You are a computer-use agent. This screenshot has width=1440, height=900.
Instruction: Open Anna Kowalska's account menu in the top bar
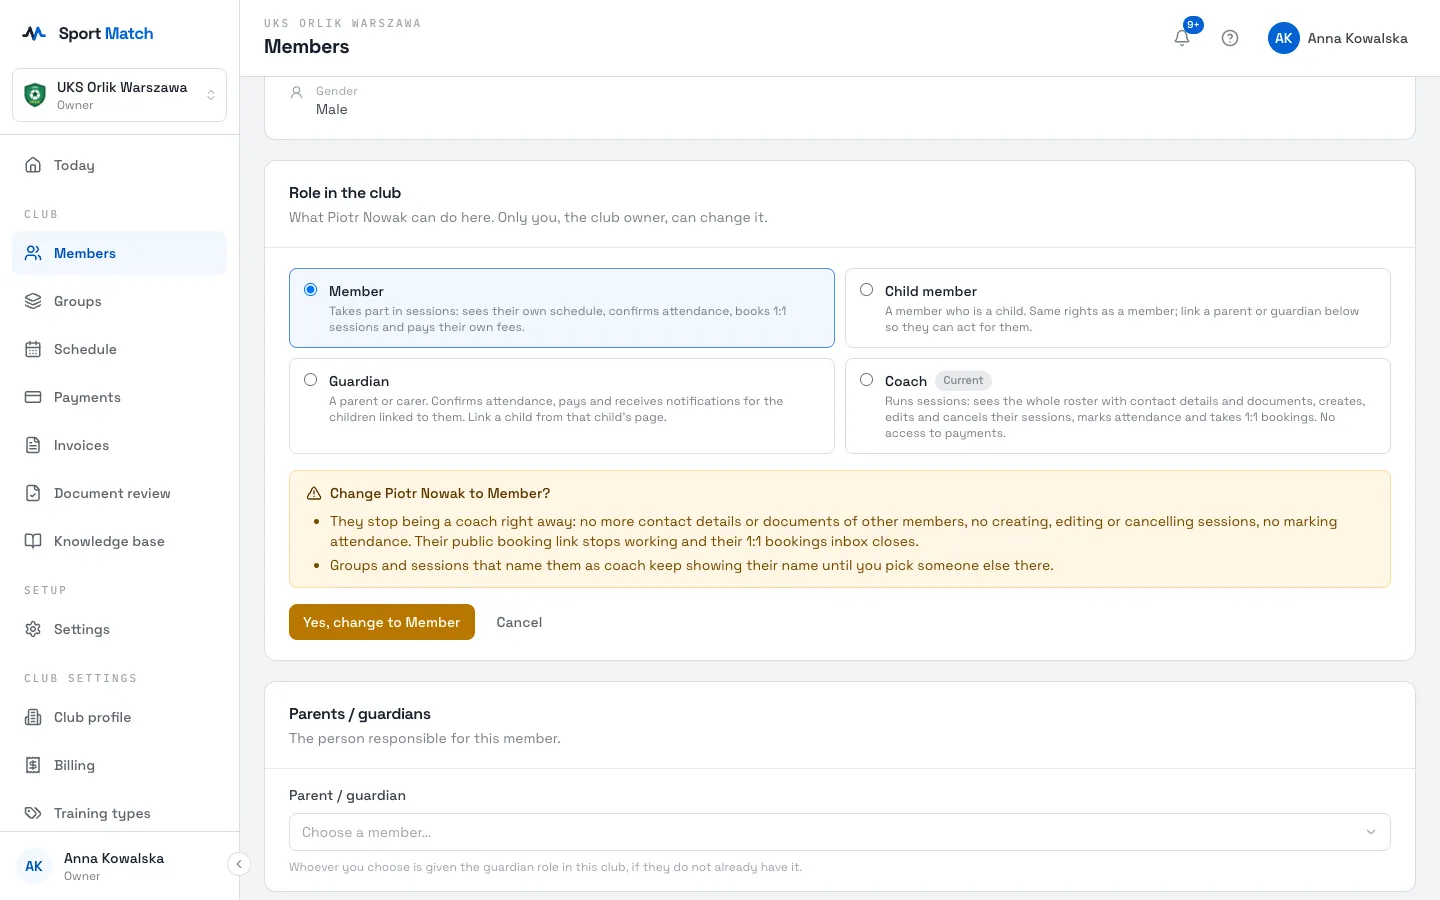(x=1338, y=38)
